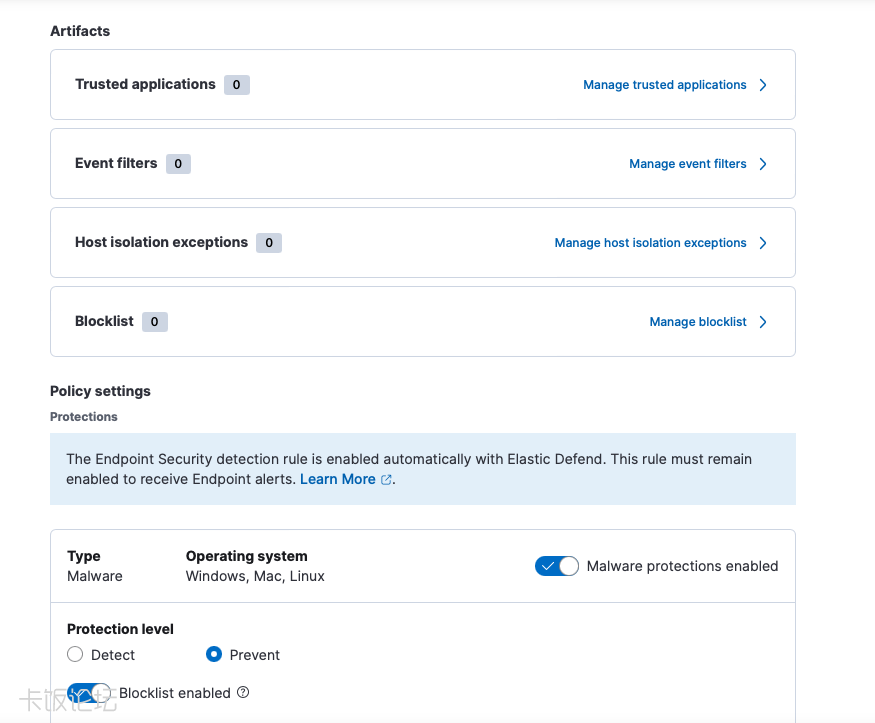The height and width of the screenshot is (723, 875).
Task: Click the Trusted applications count badge
Action: [x=237, y=85]
